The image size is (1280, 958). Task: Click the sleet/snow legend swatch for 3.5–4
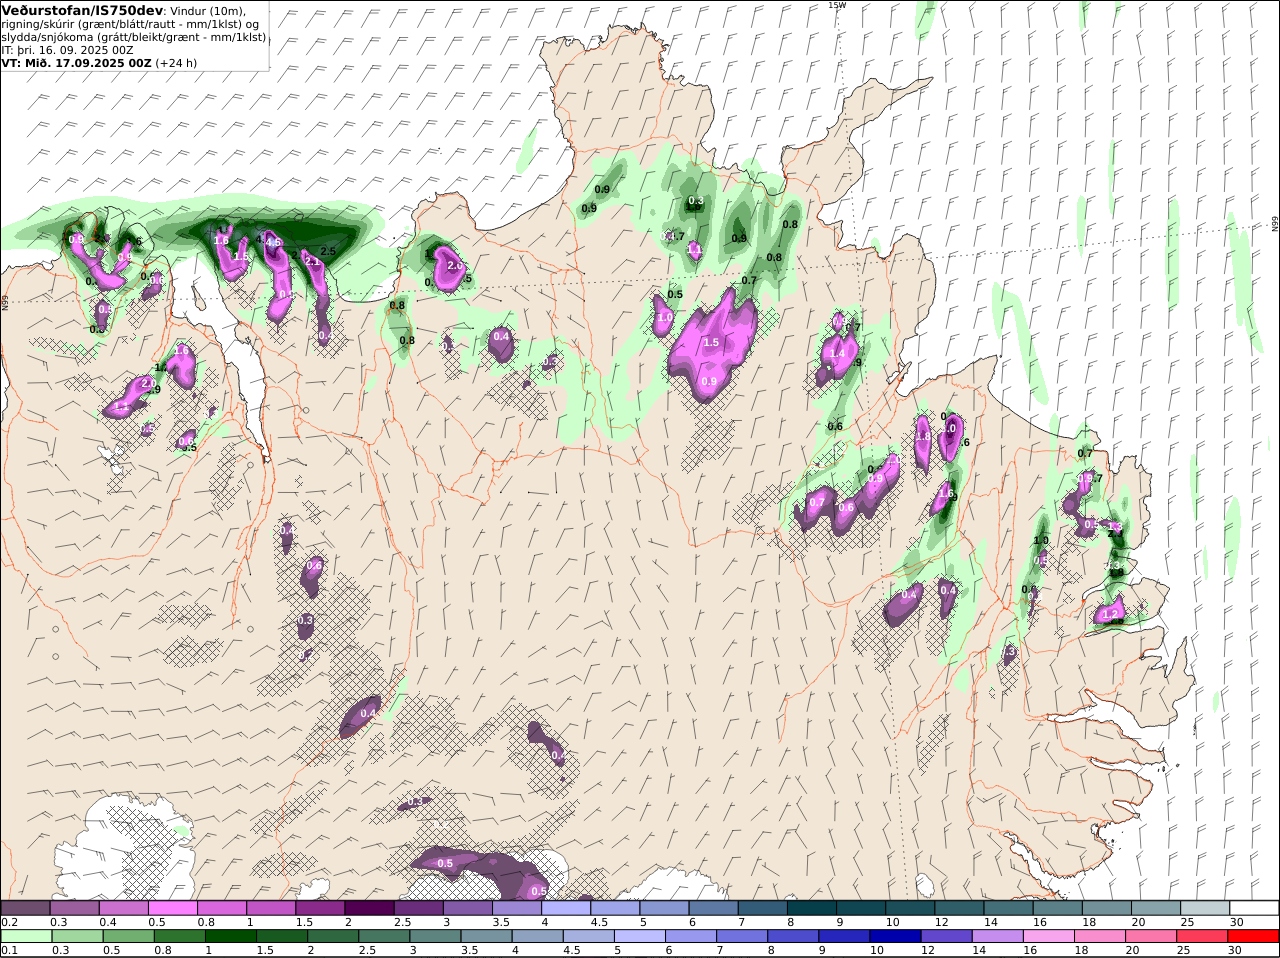coord(516,908)
